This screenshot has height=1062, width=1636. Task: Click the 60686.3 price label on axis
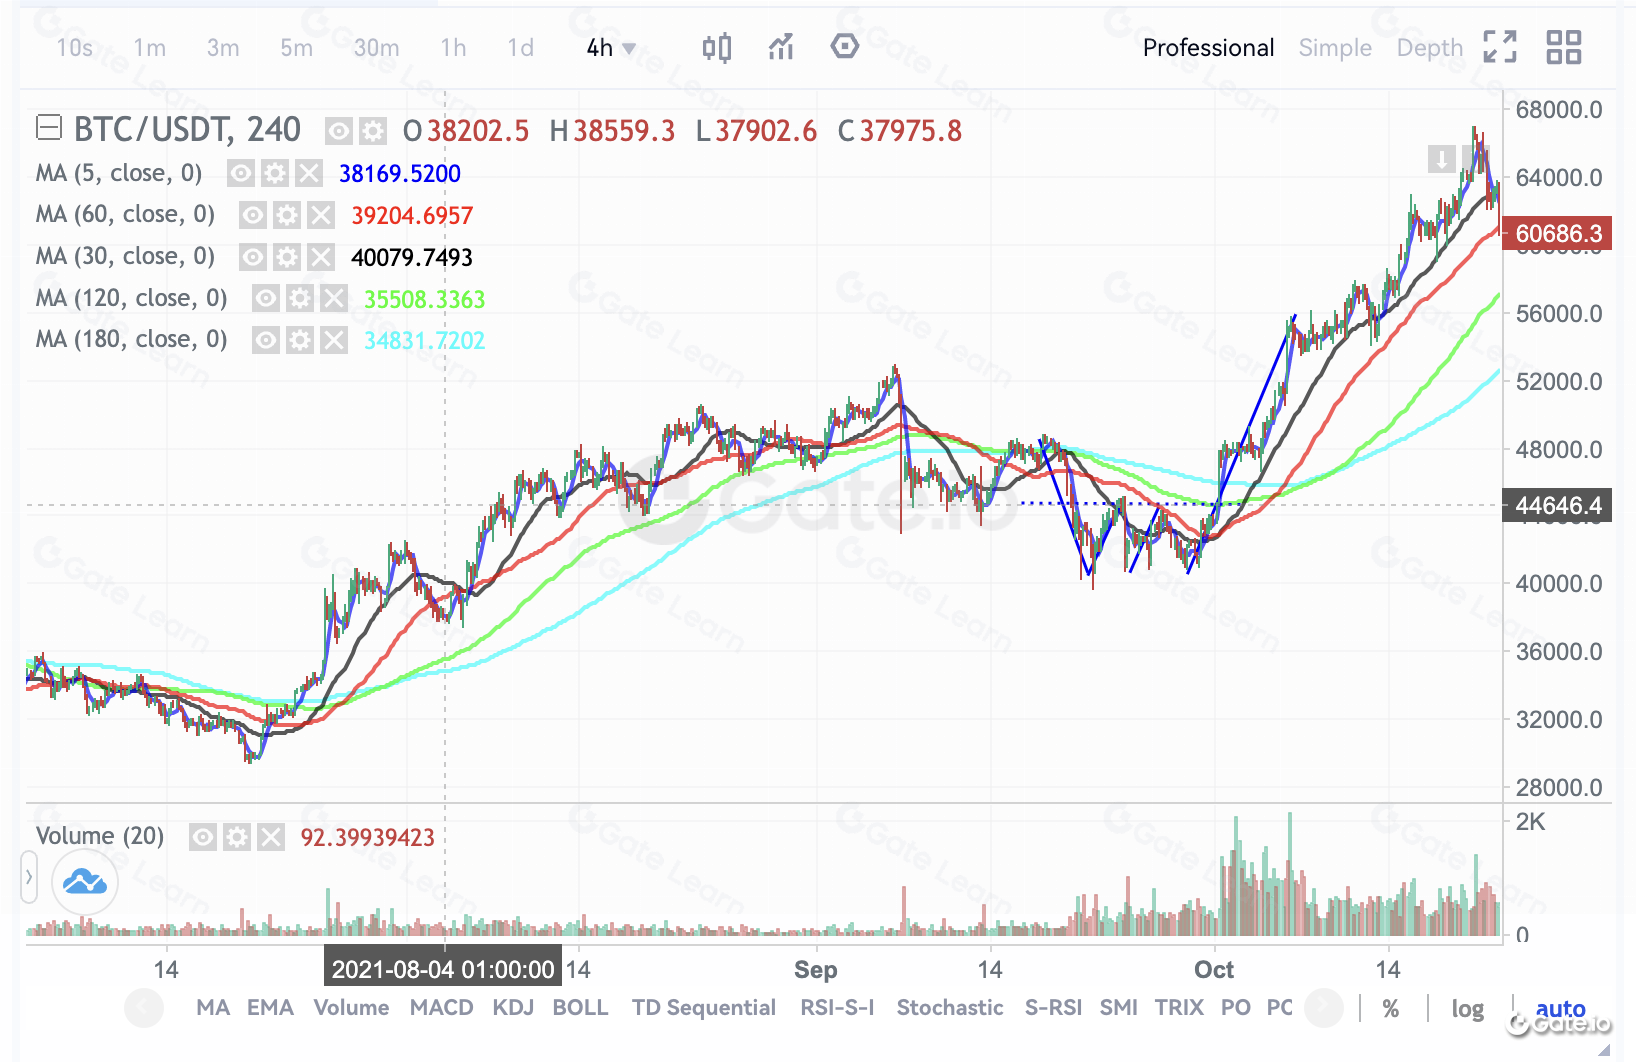click(1557, 234)
